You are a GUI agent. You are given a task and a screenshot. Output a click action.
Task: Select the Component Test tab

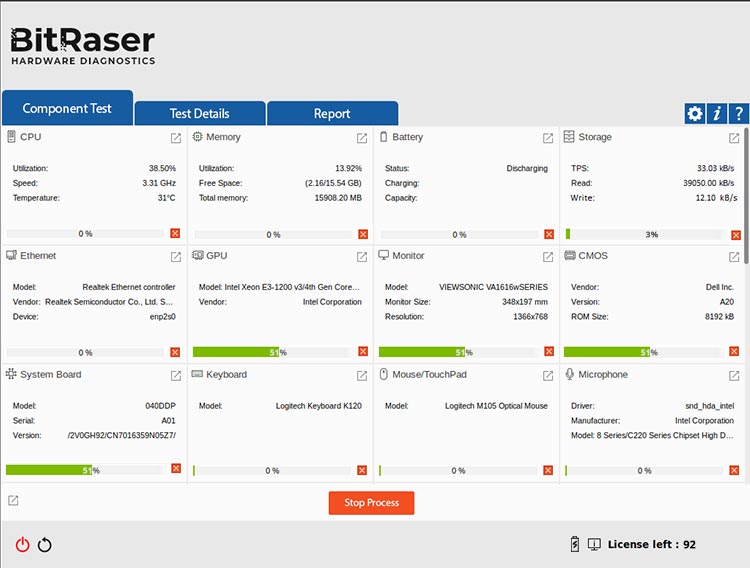click(67, 108)
